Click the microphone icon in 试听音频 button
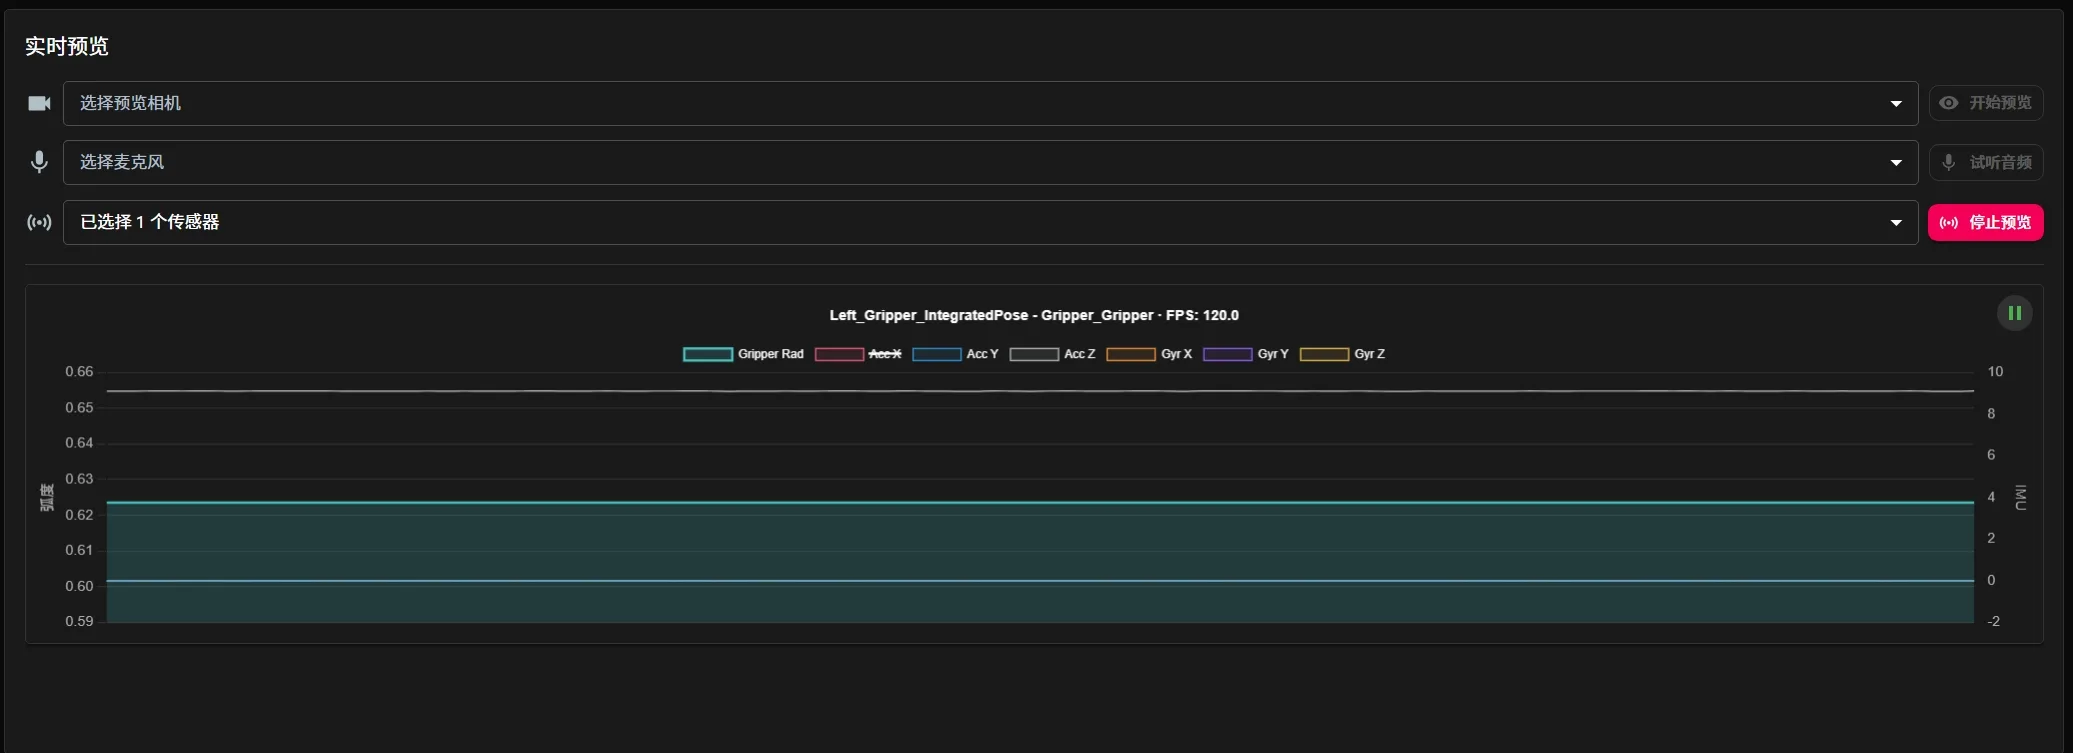Viewport: 2073px width, 753px height. point(1948,162)
